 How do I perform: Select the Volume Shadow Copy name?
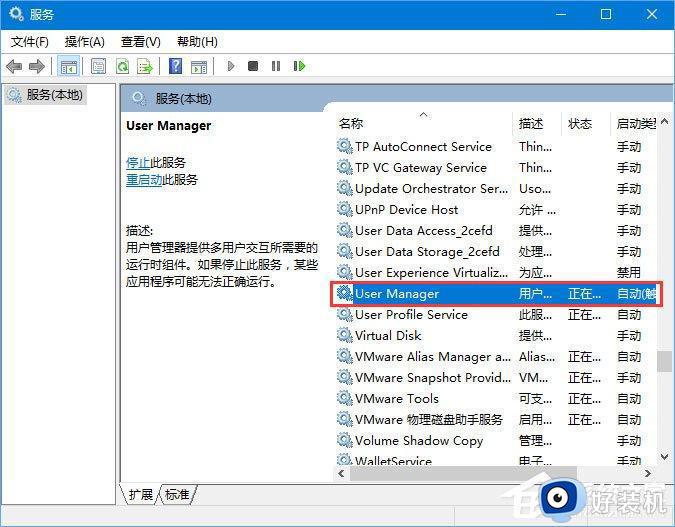pos(419,440)
